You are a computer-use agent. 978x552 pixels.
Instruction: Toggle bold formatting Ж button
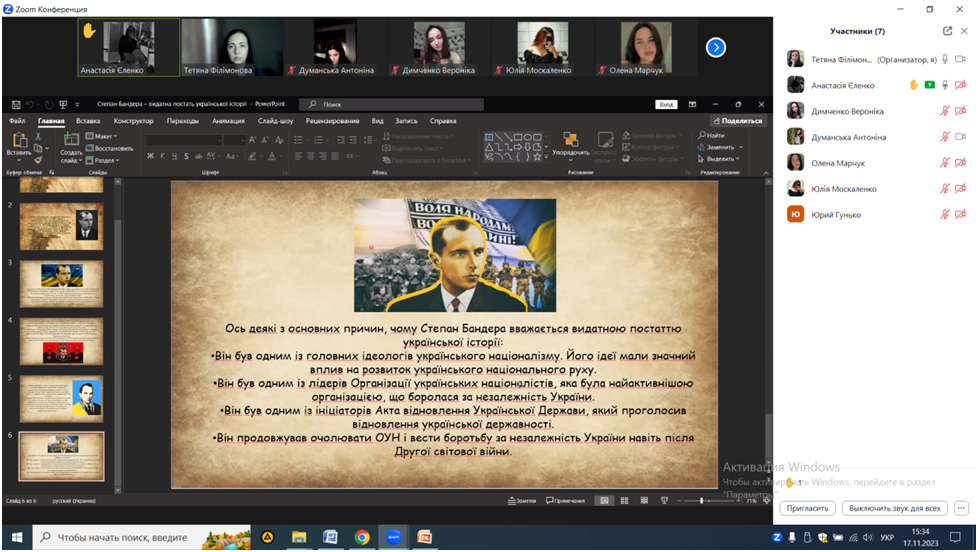pos(150,156)
